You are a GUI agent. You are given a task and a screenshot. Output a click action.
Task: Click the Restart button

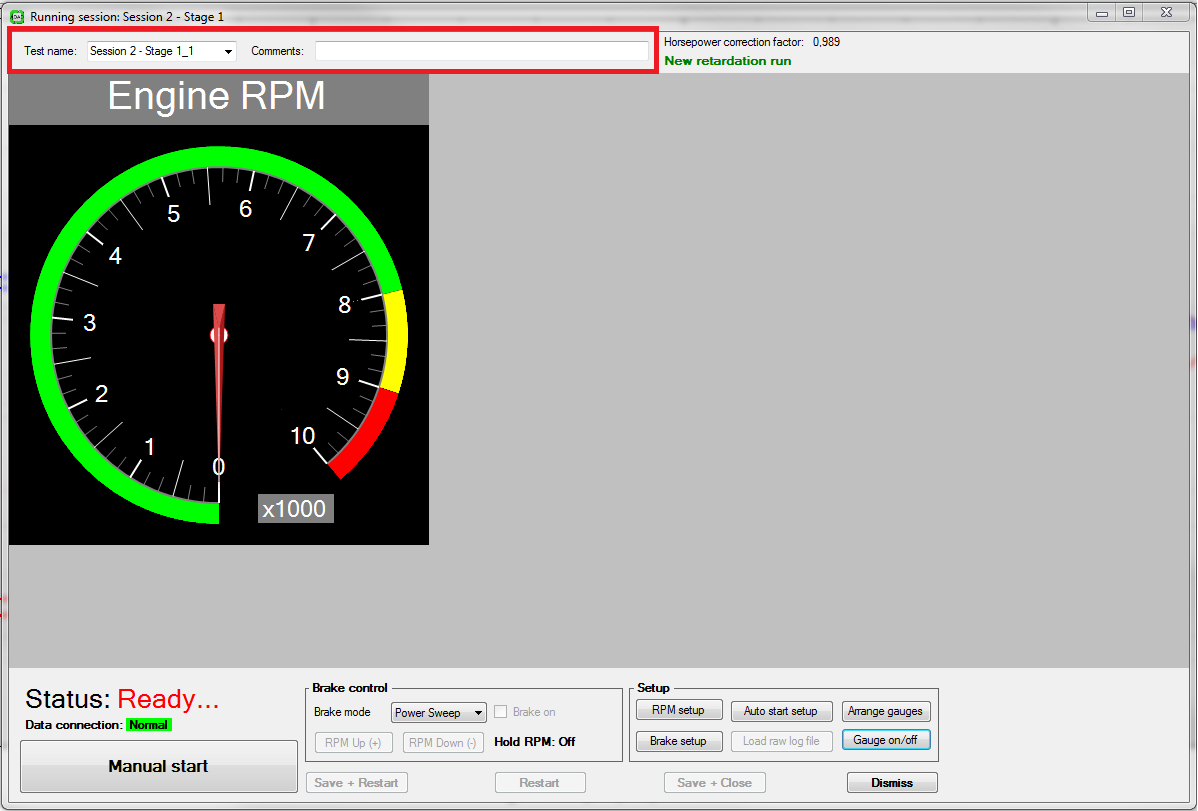pos(539,783)
